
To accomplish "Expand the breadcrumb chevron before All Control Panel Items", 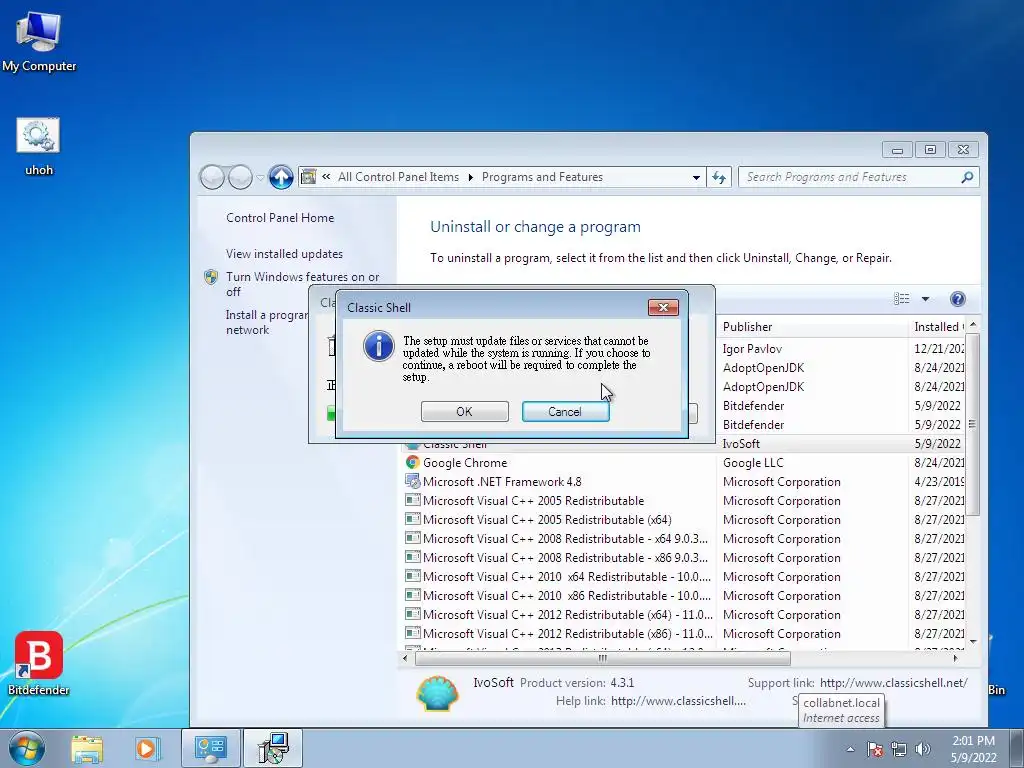I will (326, 177).
